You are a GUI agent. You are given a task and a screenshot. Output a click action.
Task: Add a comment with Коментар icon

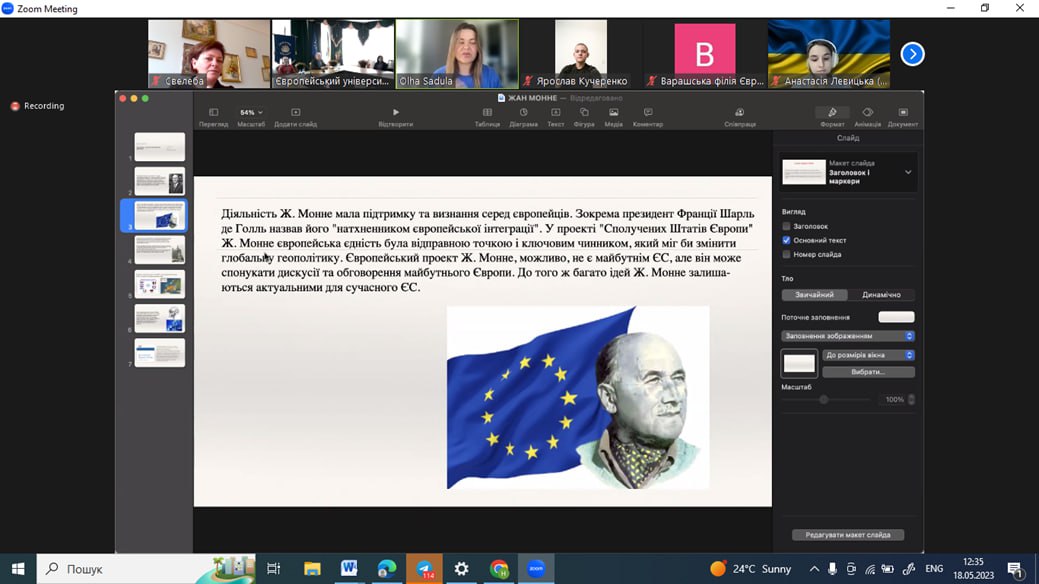[648, 113]
